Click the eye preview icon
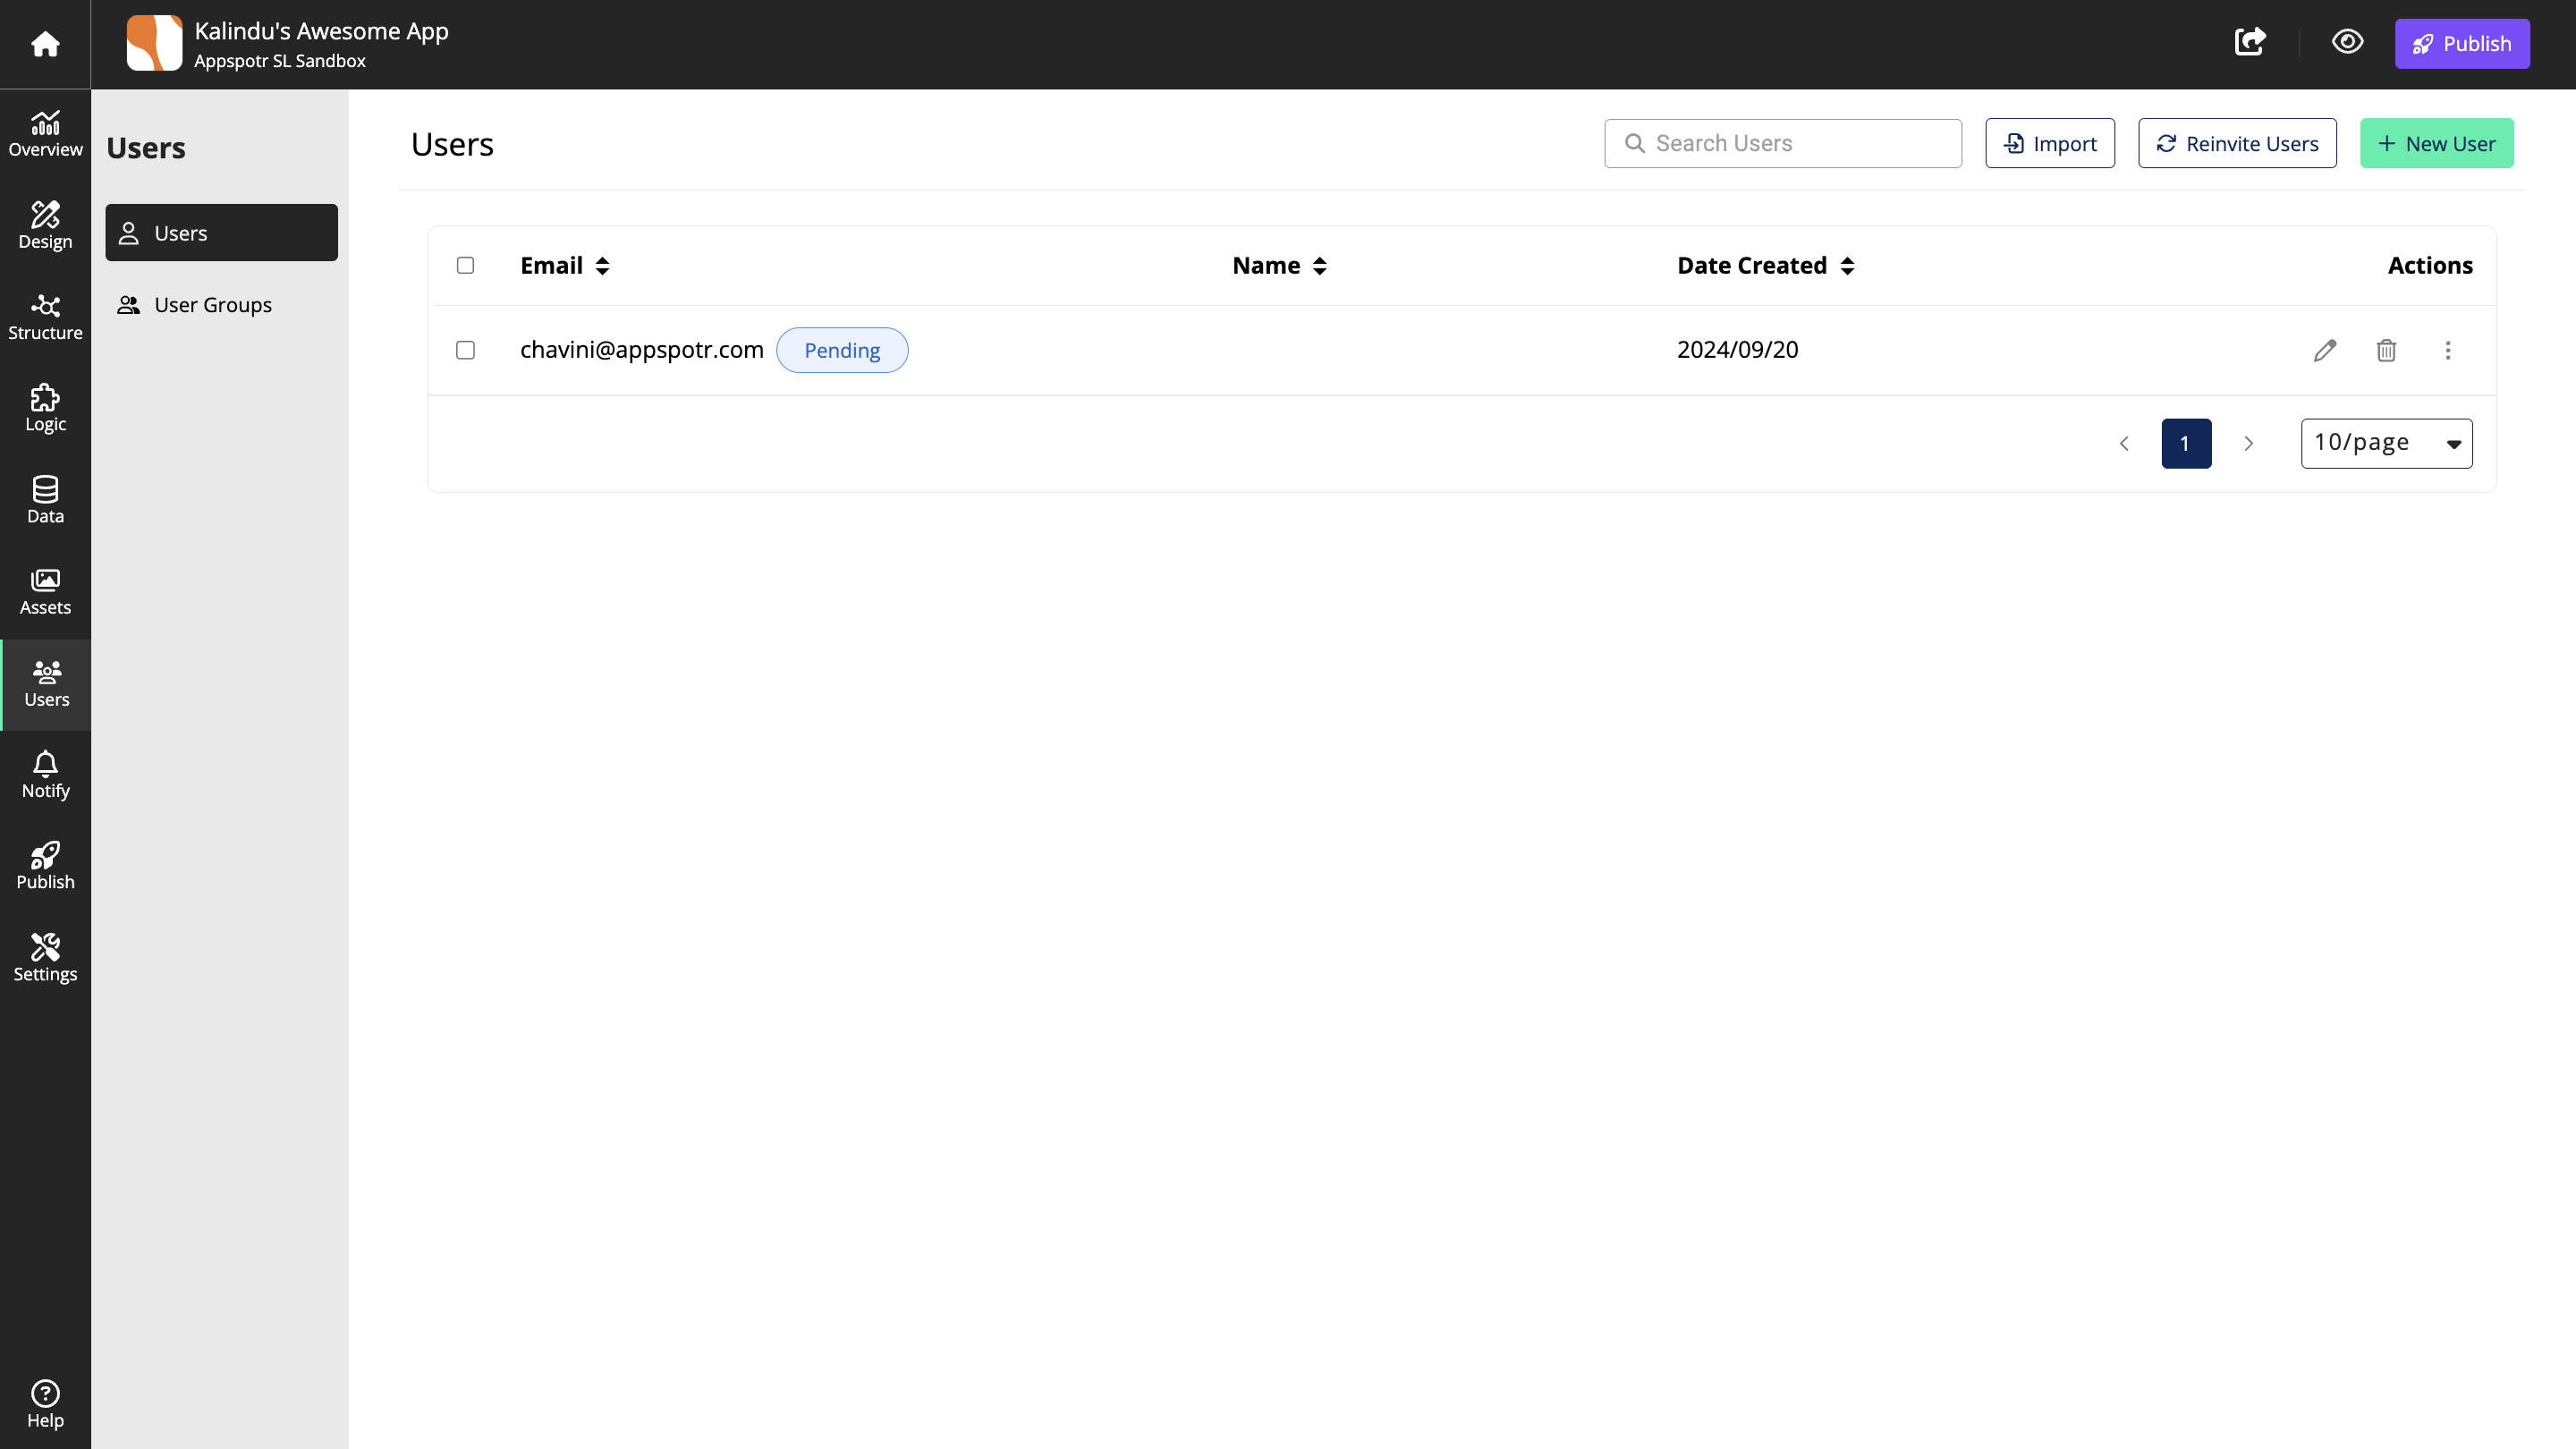Image resolution: width=2576 pixels, height=1449 pixels. (2347, 42)
